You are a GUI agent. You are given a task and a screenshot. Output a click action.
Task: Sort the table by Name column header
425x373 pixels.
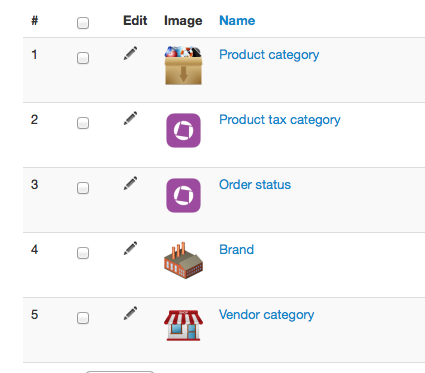[237, 21]
